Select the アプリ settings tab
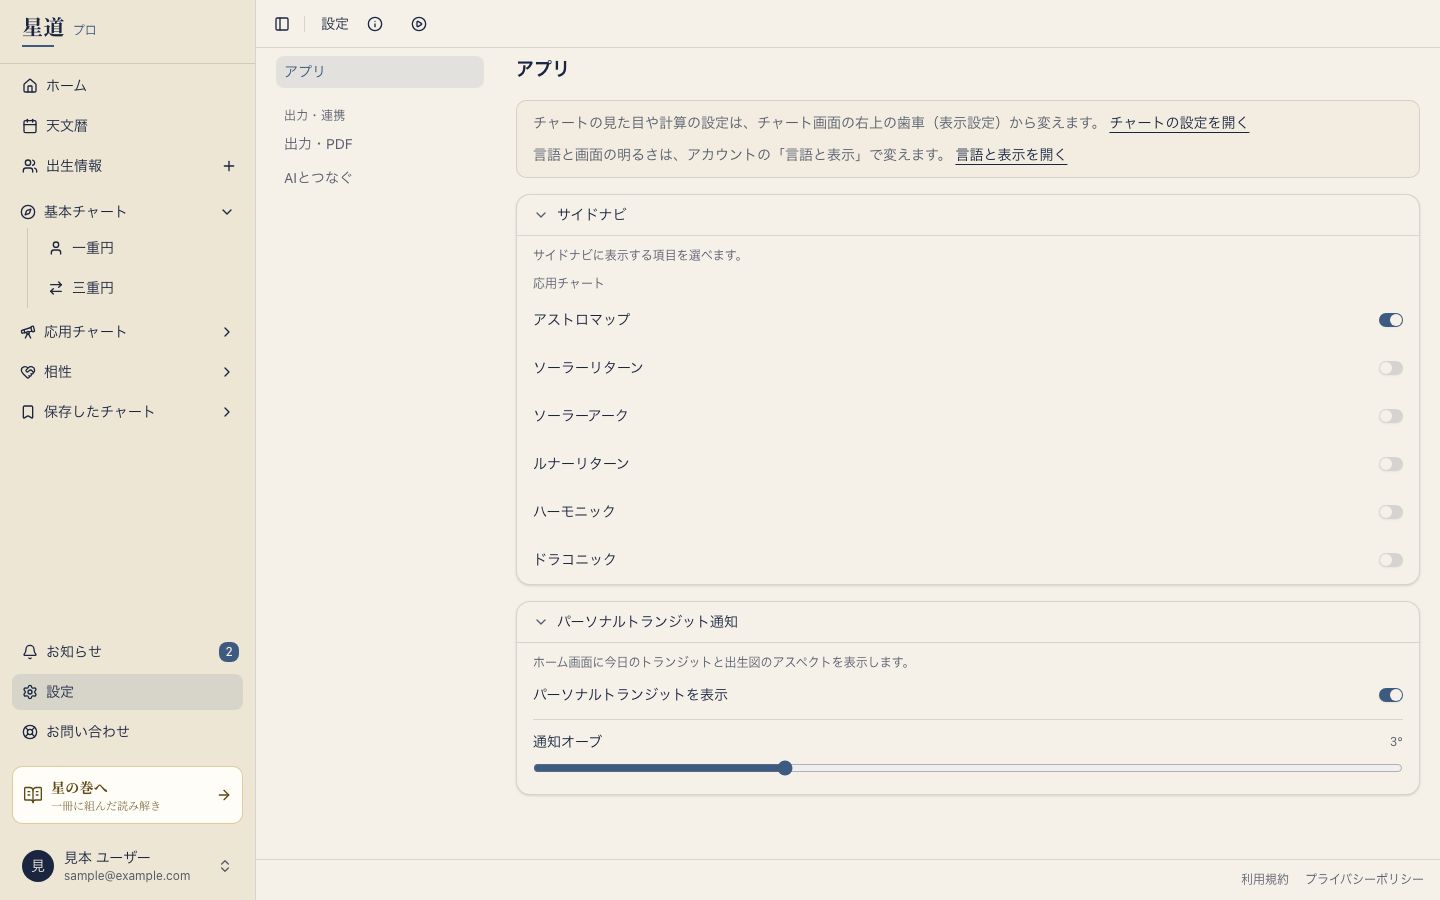Viewport: 1440px width, 900px height. (380, 72)
